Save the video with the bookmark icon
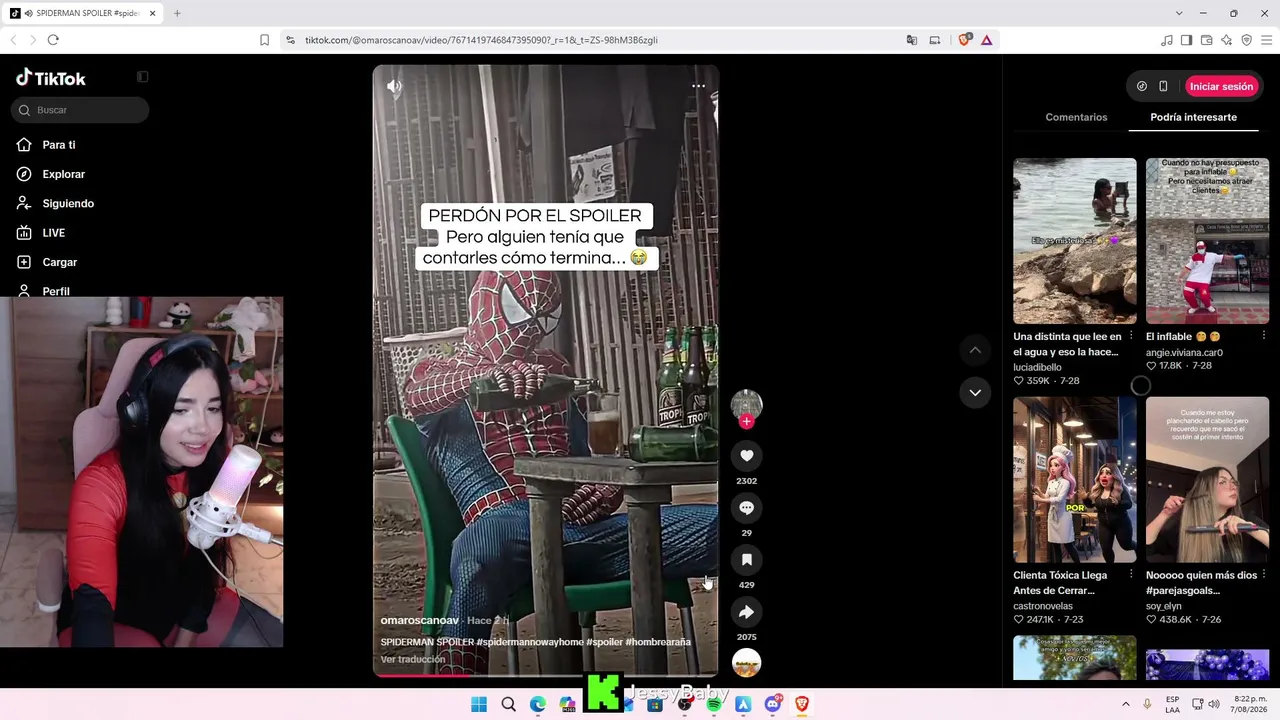 746,560
